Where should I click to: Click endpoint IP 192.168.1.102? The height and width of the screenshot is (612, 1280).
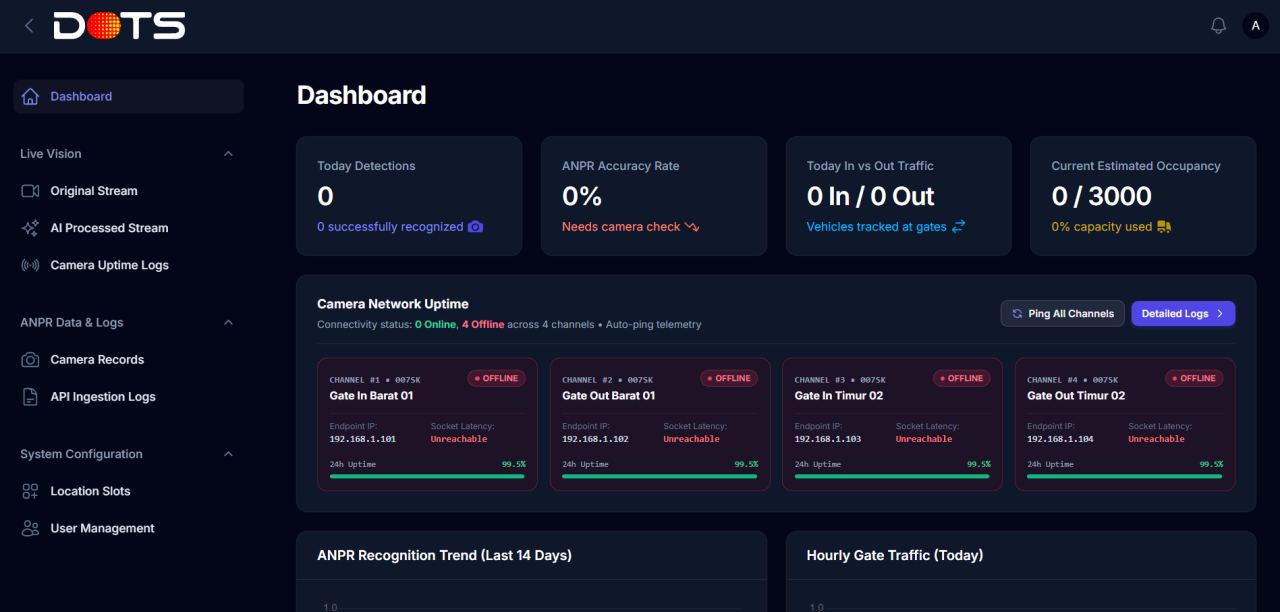(596, 439)
